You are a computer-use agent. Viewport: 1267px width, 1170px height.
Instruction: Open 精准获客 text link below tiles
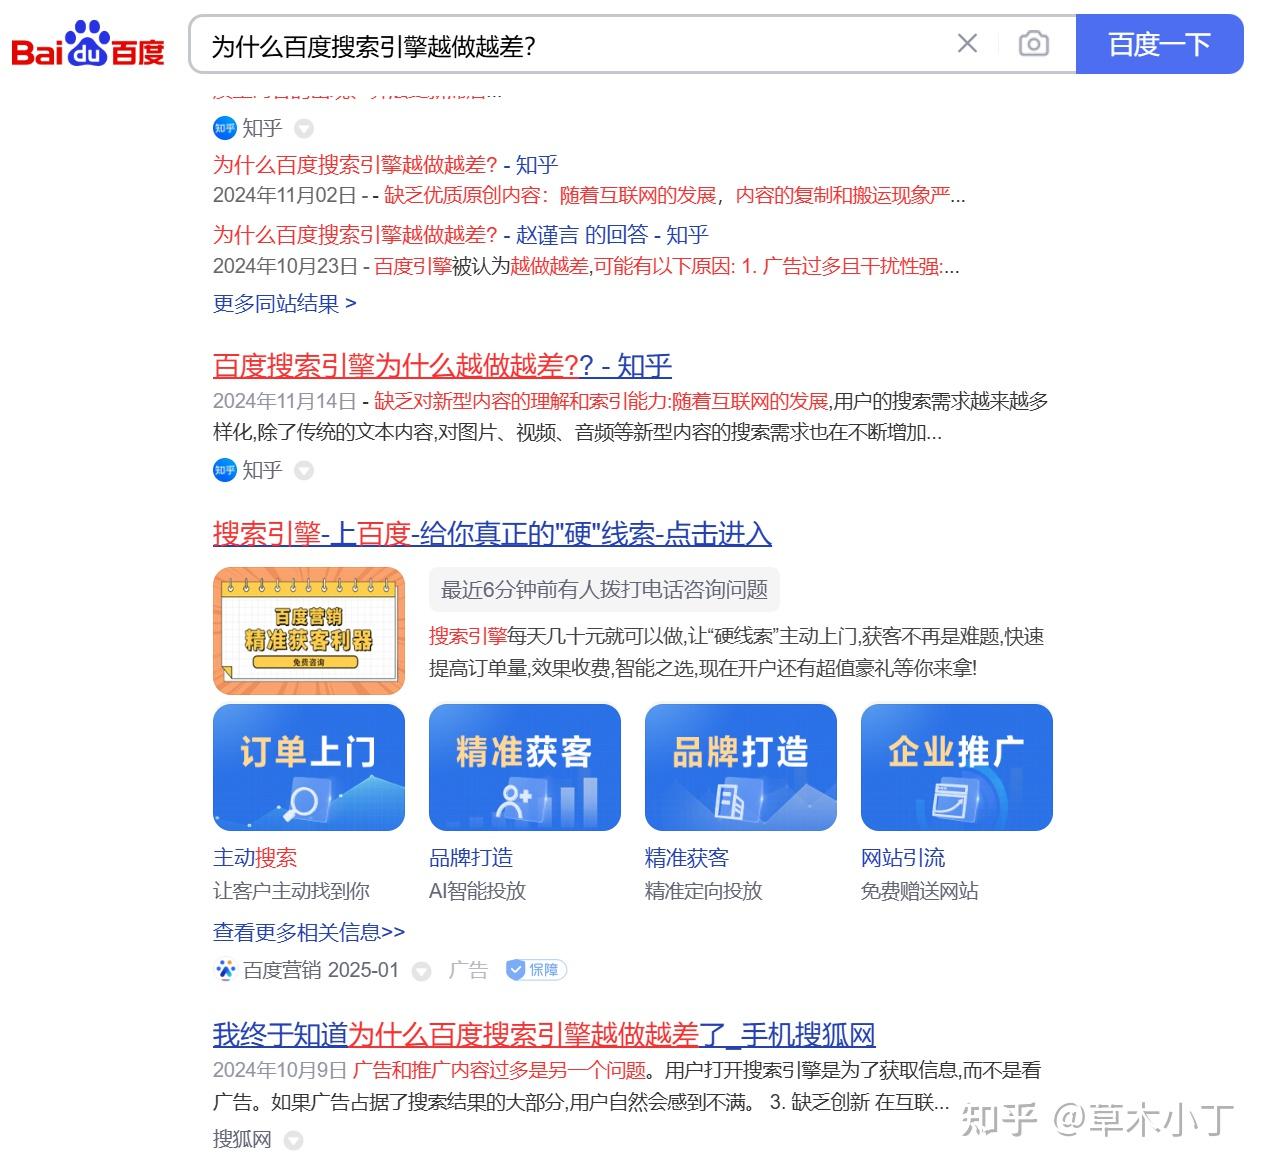(687, 858)
